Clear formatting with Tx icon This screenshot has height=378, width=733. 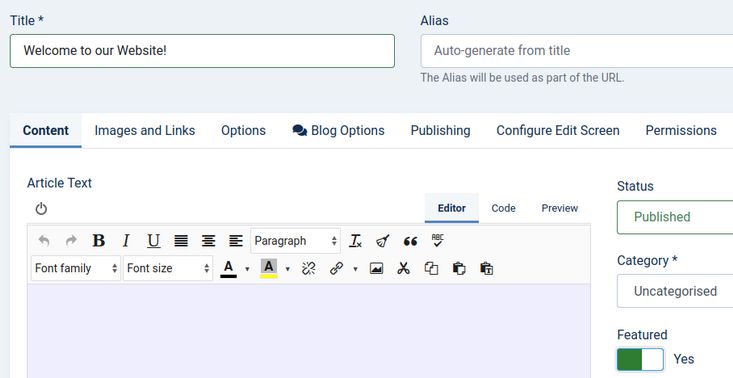pyautogui.click(x=355, y=241)
